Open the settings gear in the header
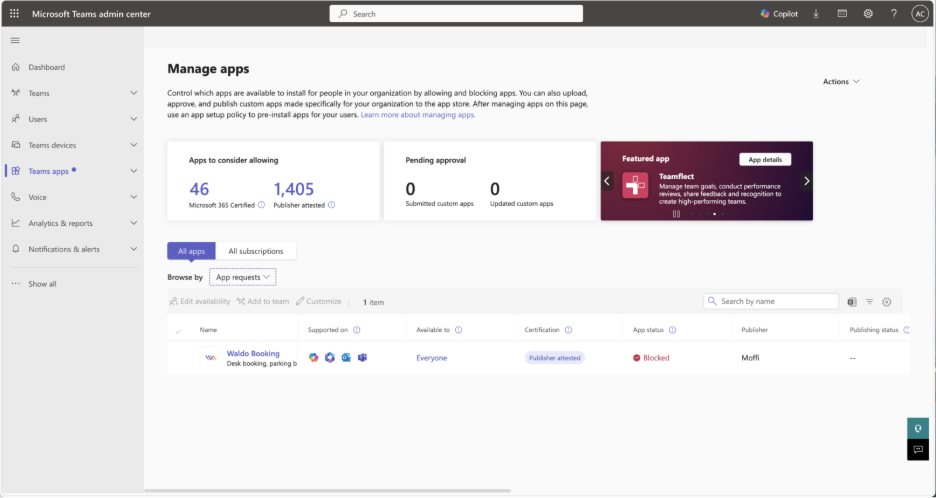This screenshot has width=936, height=498. click(868, 14)
